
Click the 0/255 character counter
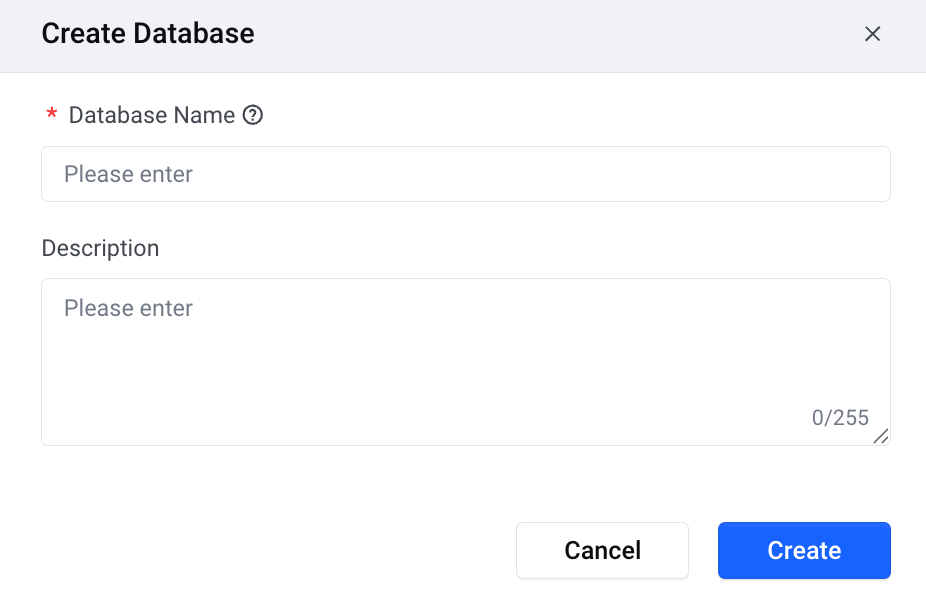click(840, 418)
